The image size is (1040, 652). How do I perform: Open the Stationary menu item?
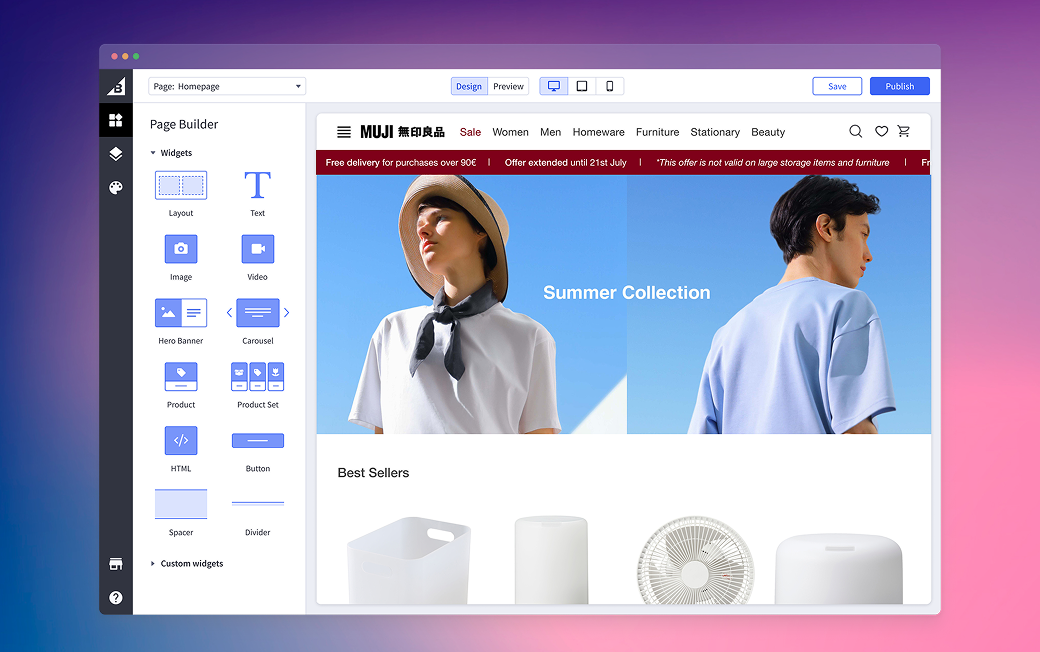(715, 132)
